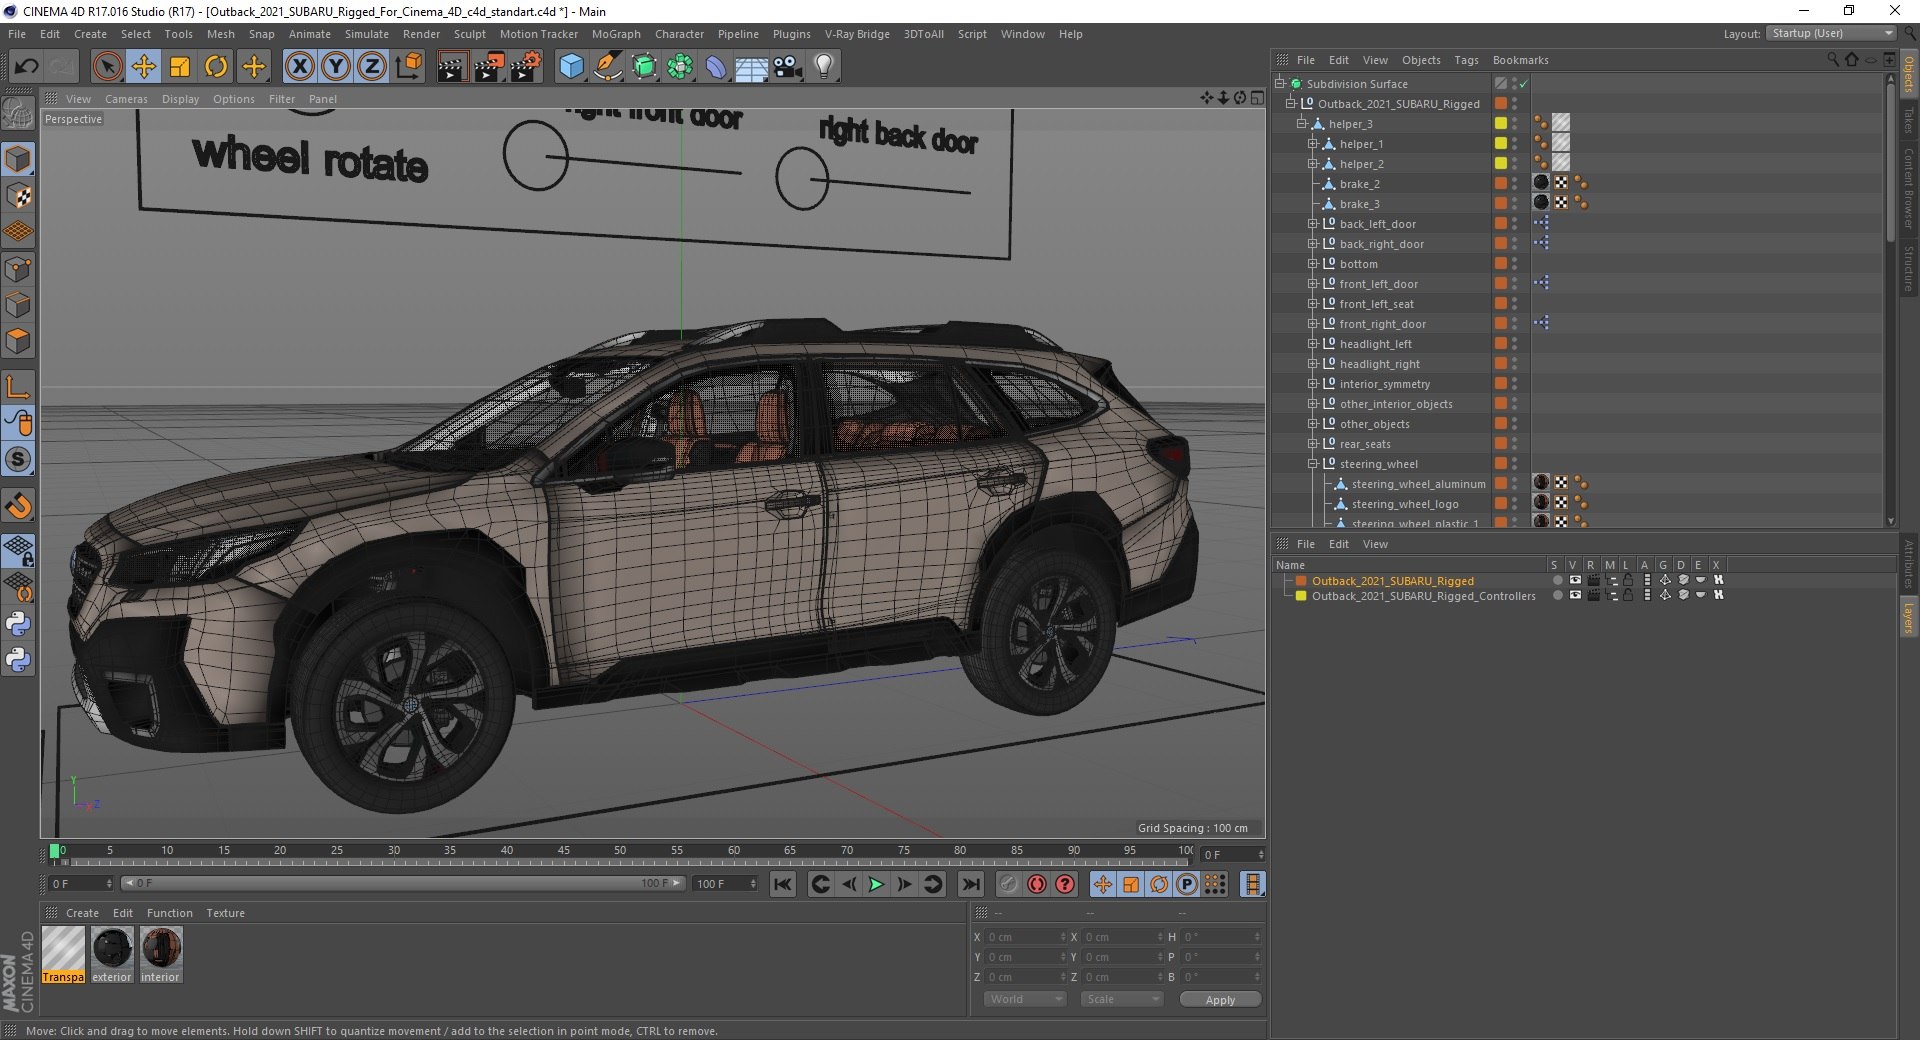
Task: Open the Layout Startup (User) dropdown
Action: 1830,33
